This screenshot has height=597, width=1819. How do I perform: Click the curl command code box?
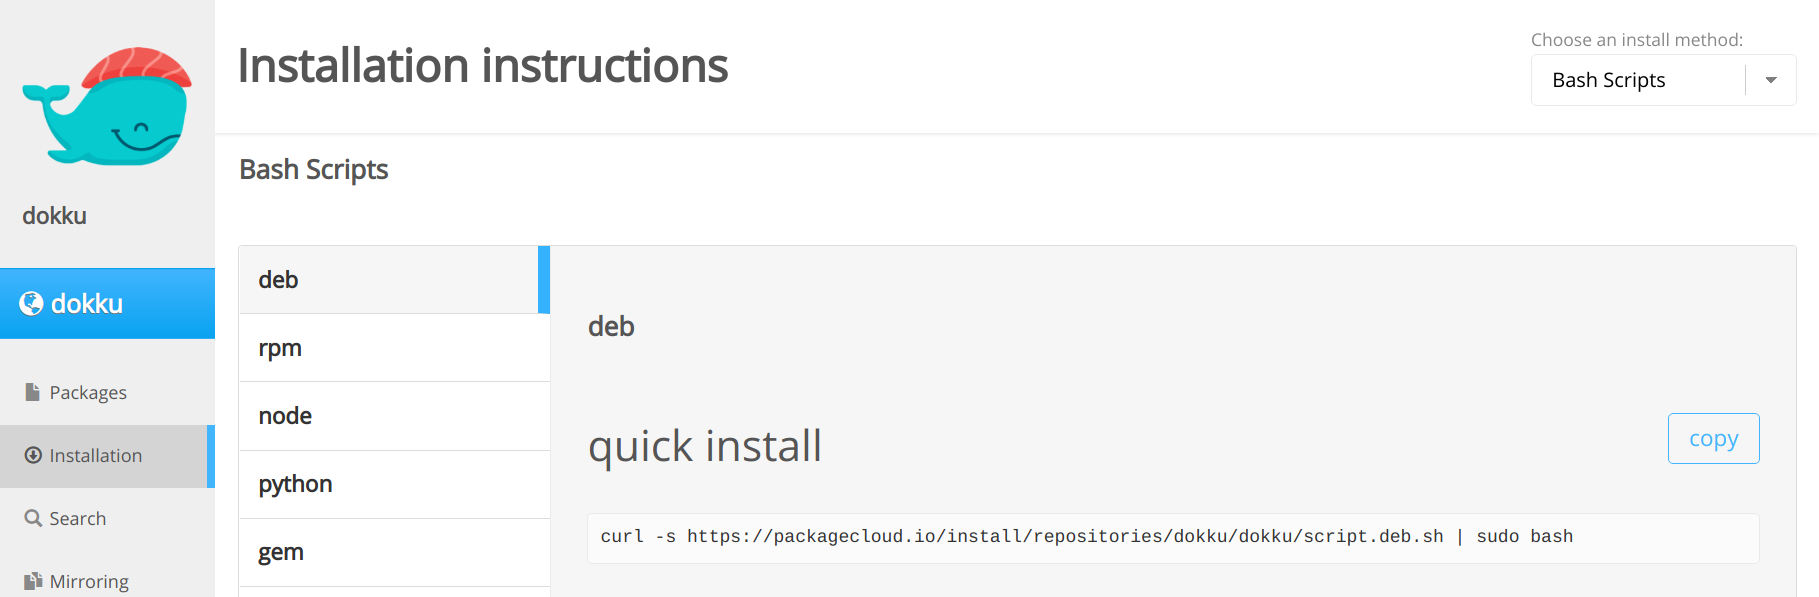pos(1173,538)
